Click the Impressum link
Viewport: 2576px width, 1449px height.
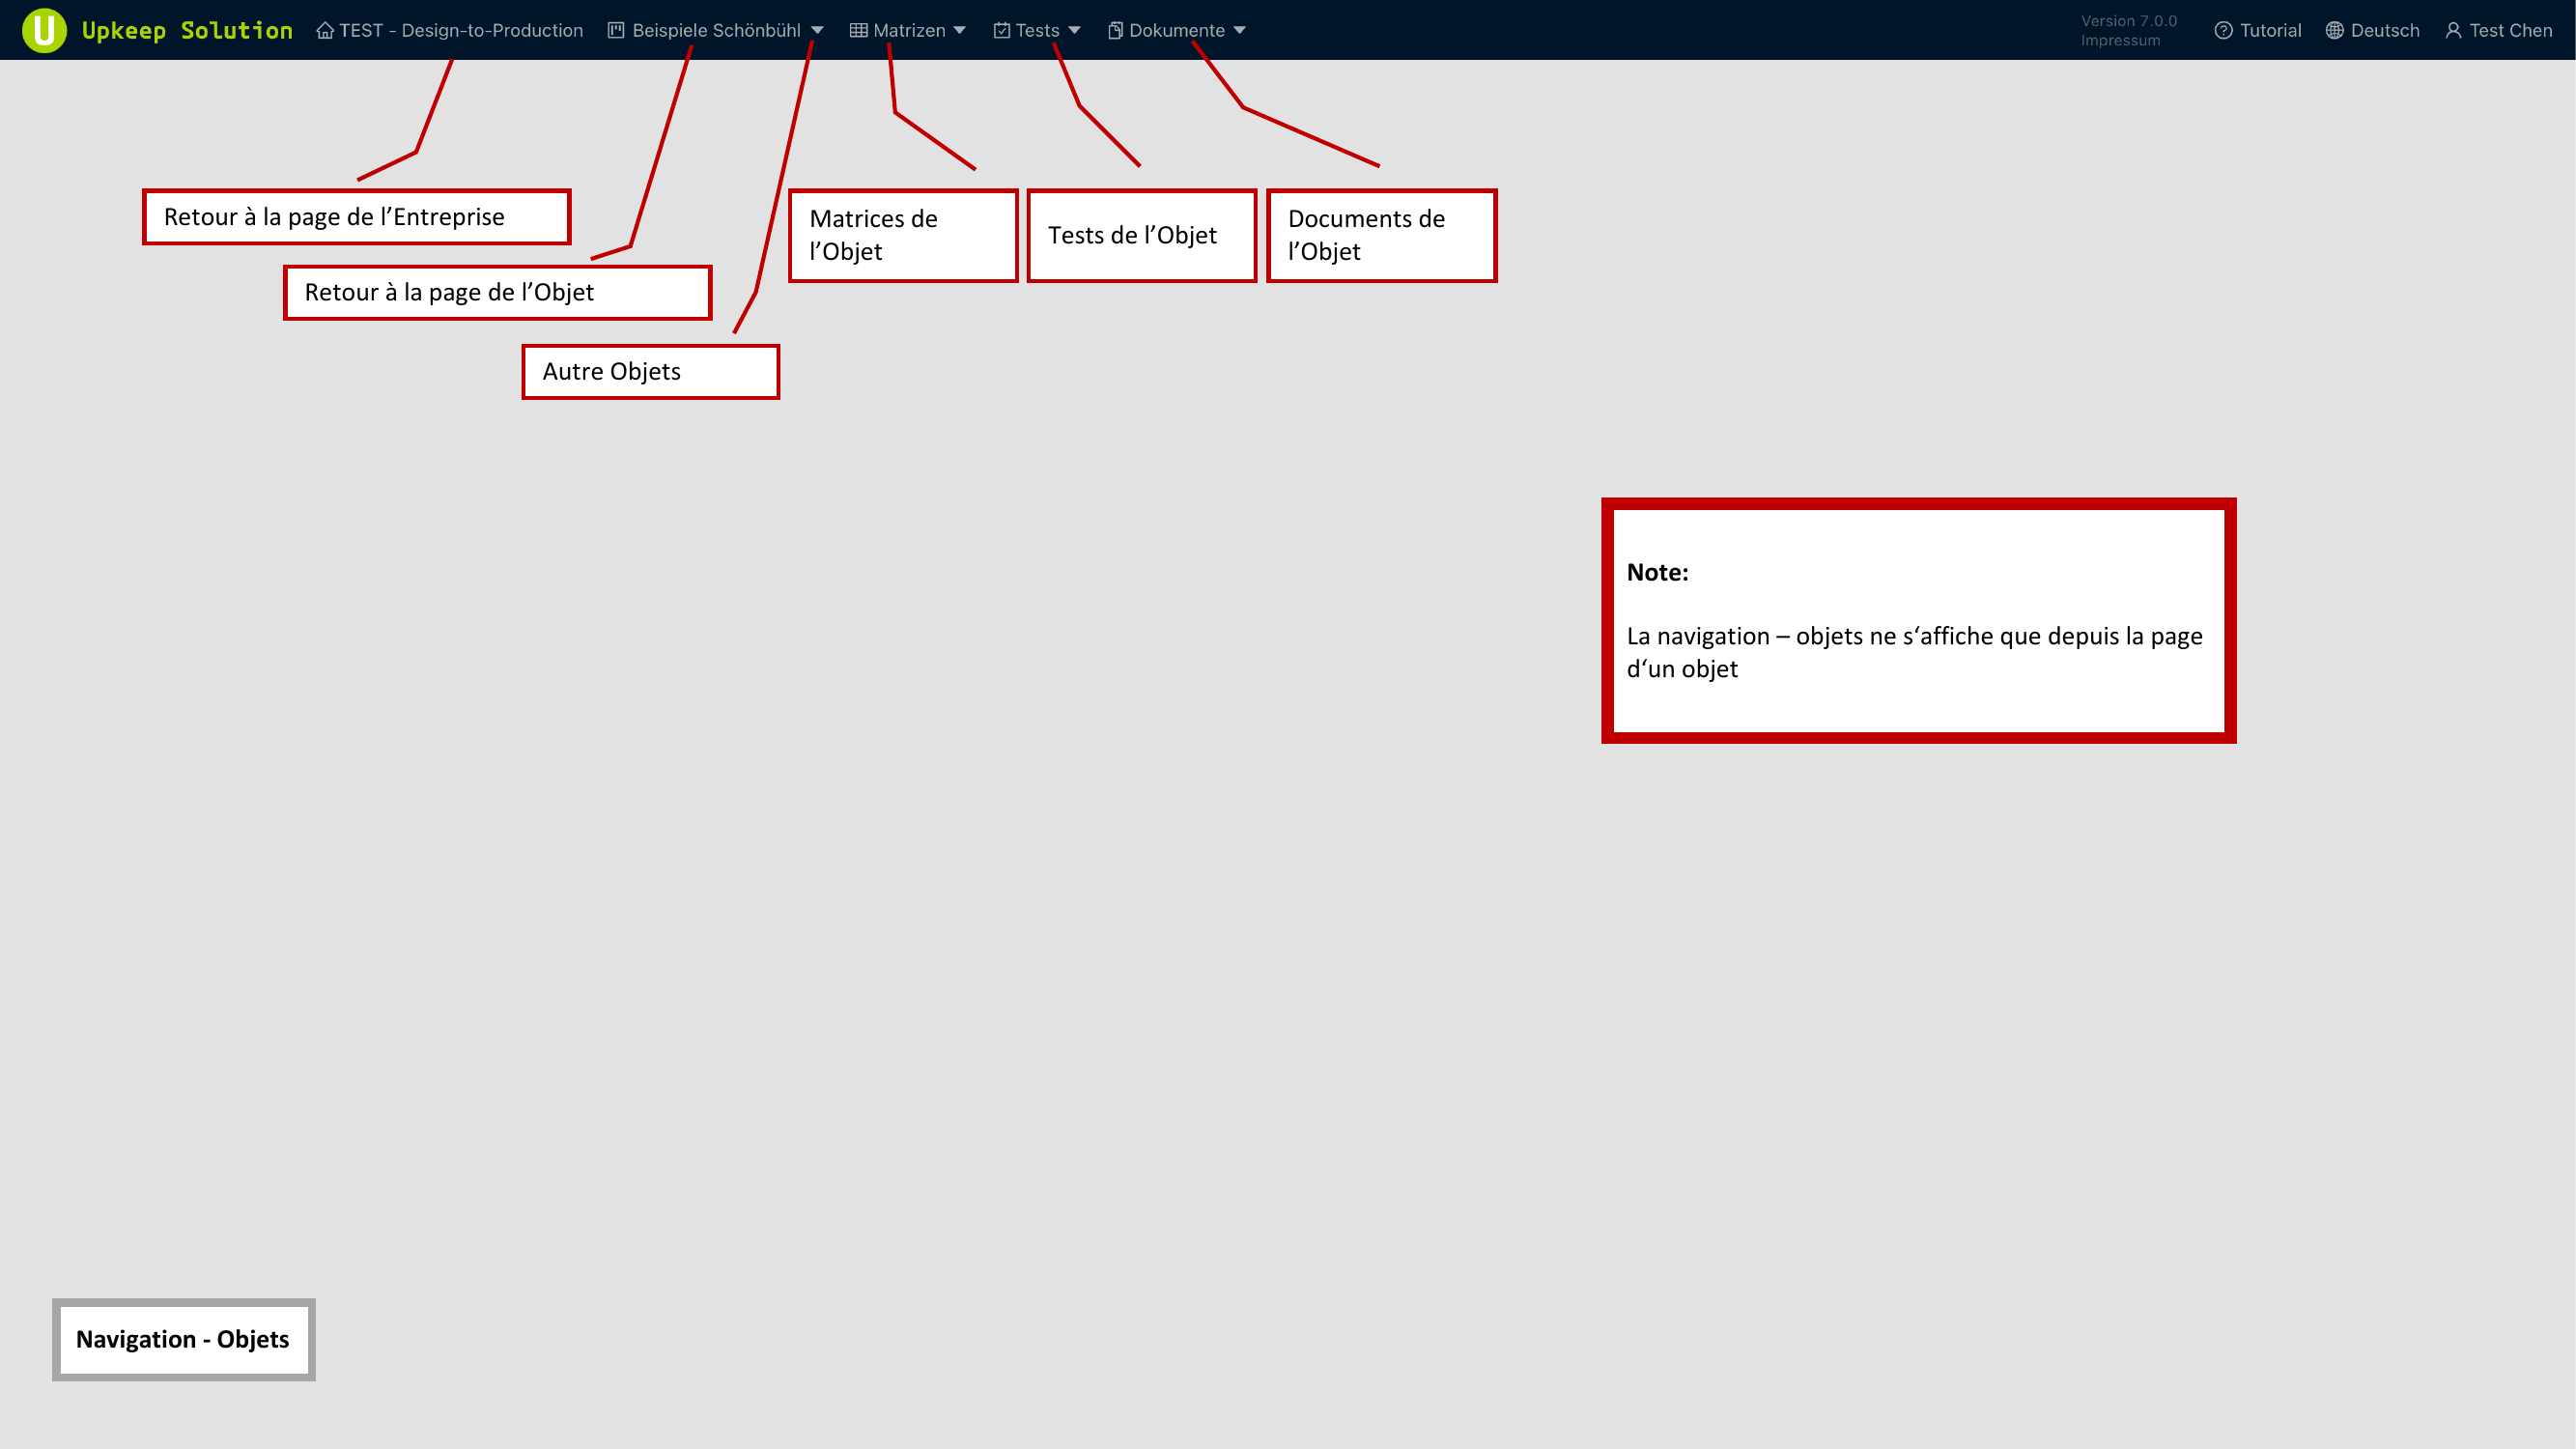tap(2120, 41)
